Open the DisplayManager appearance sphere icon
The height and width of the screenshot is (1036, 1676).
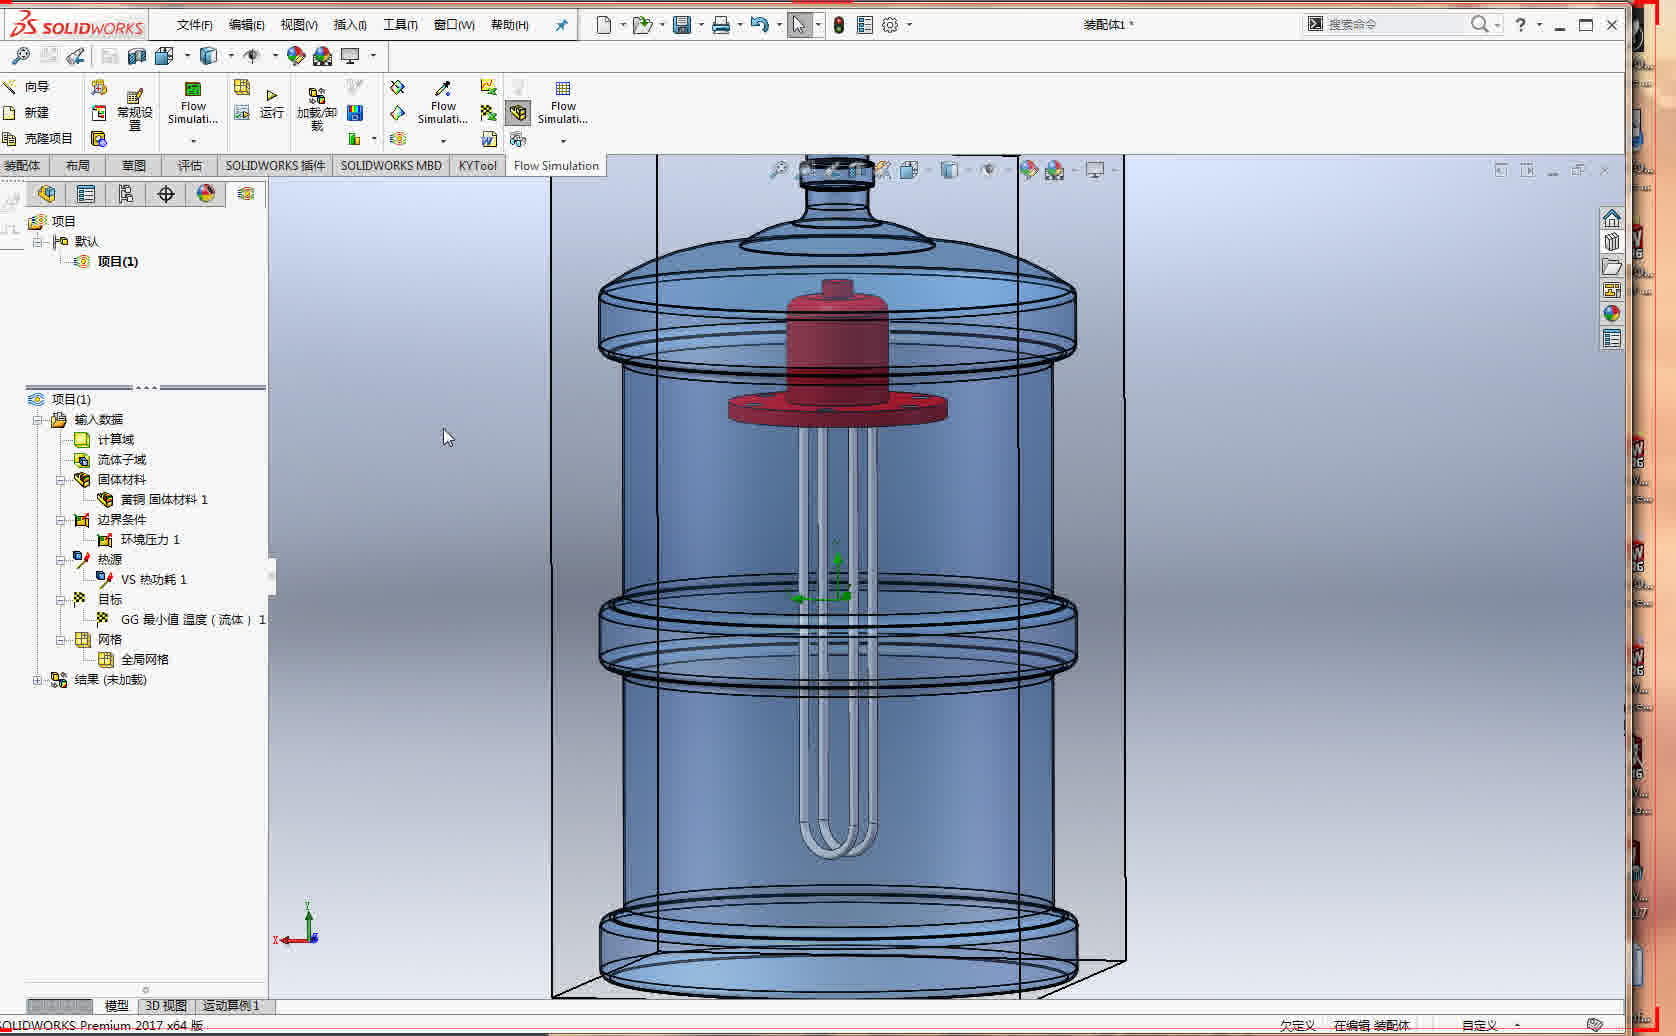206,194
